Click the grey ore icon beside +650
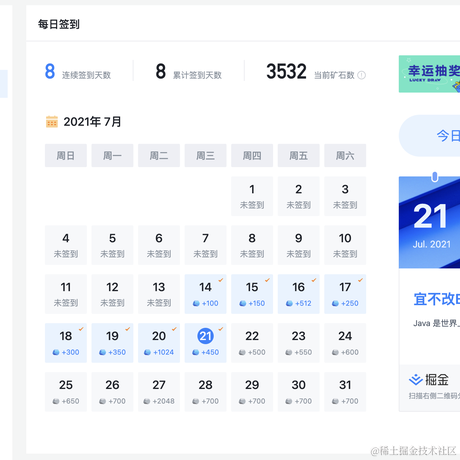The height and width of the screenshot is (460, 460). [56, 401]
